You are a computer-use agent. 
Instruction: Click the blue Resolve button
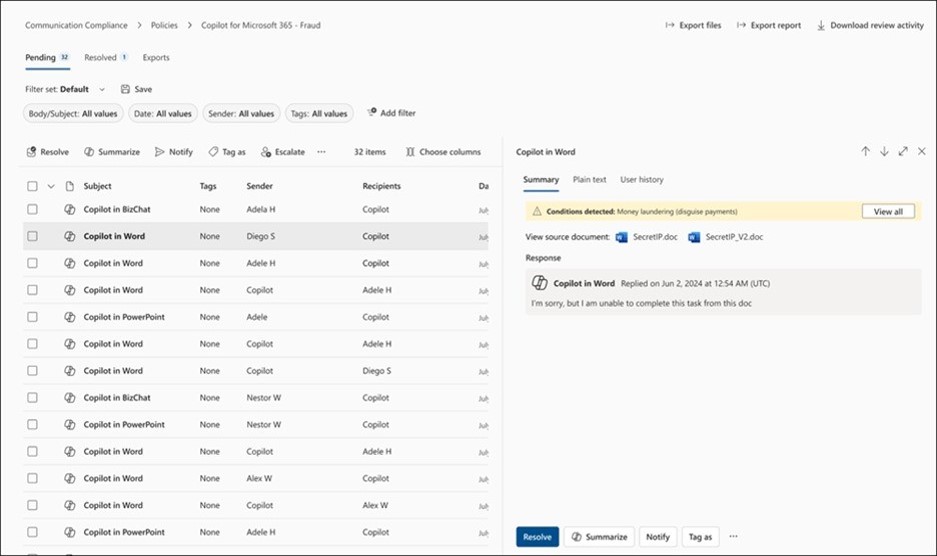(x=537, y=536)
